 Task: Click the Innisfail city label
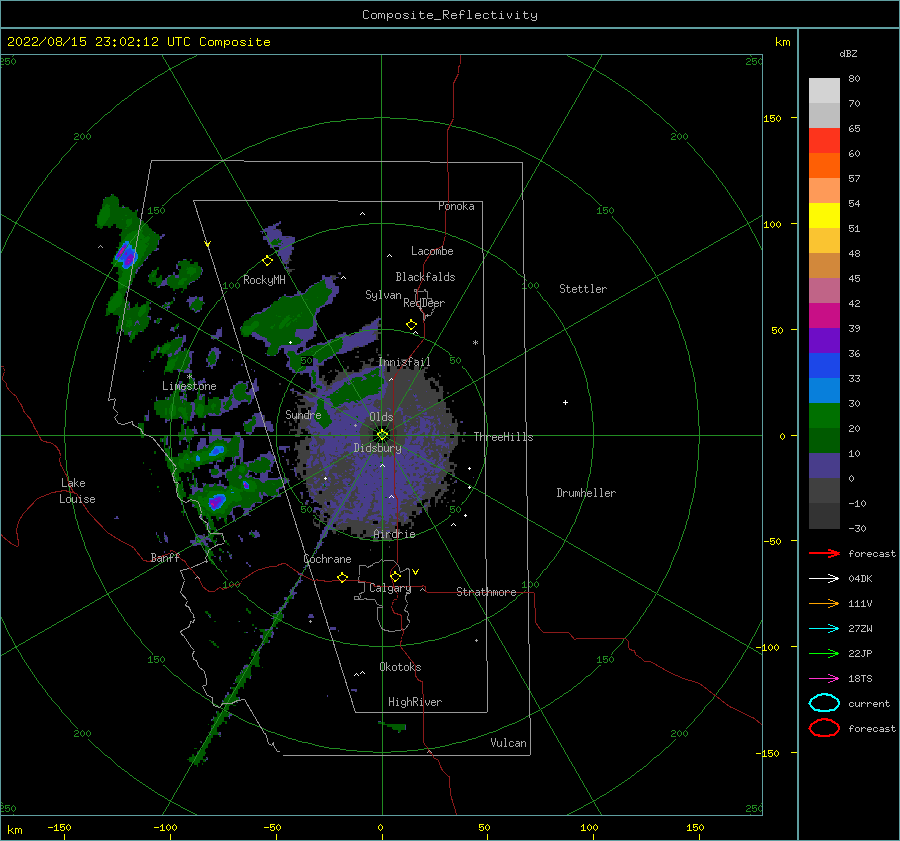[404, 362]
